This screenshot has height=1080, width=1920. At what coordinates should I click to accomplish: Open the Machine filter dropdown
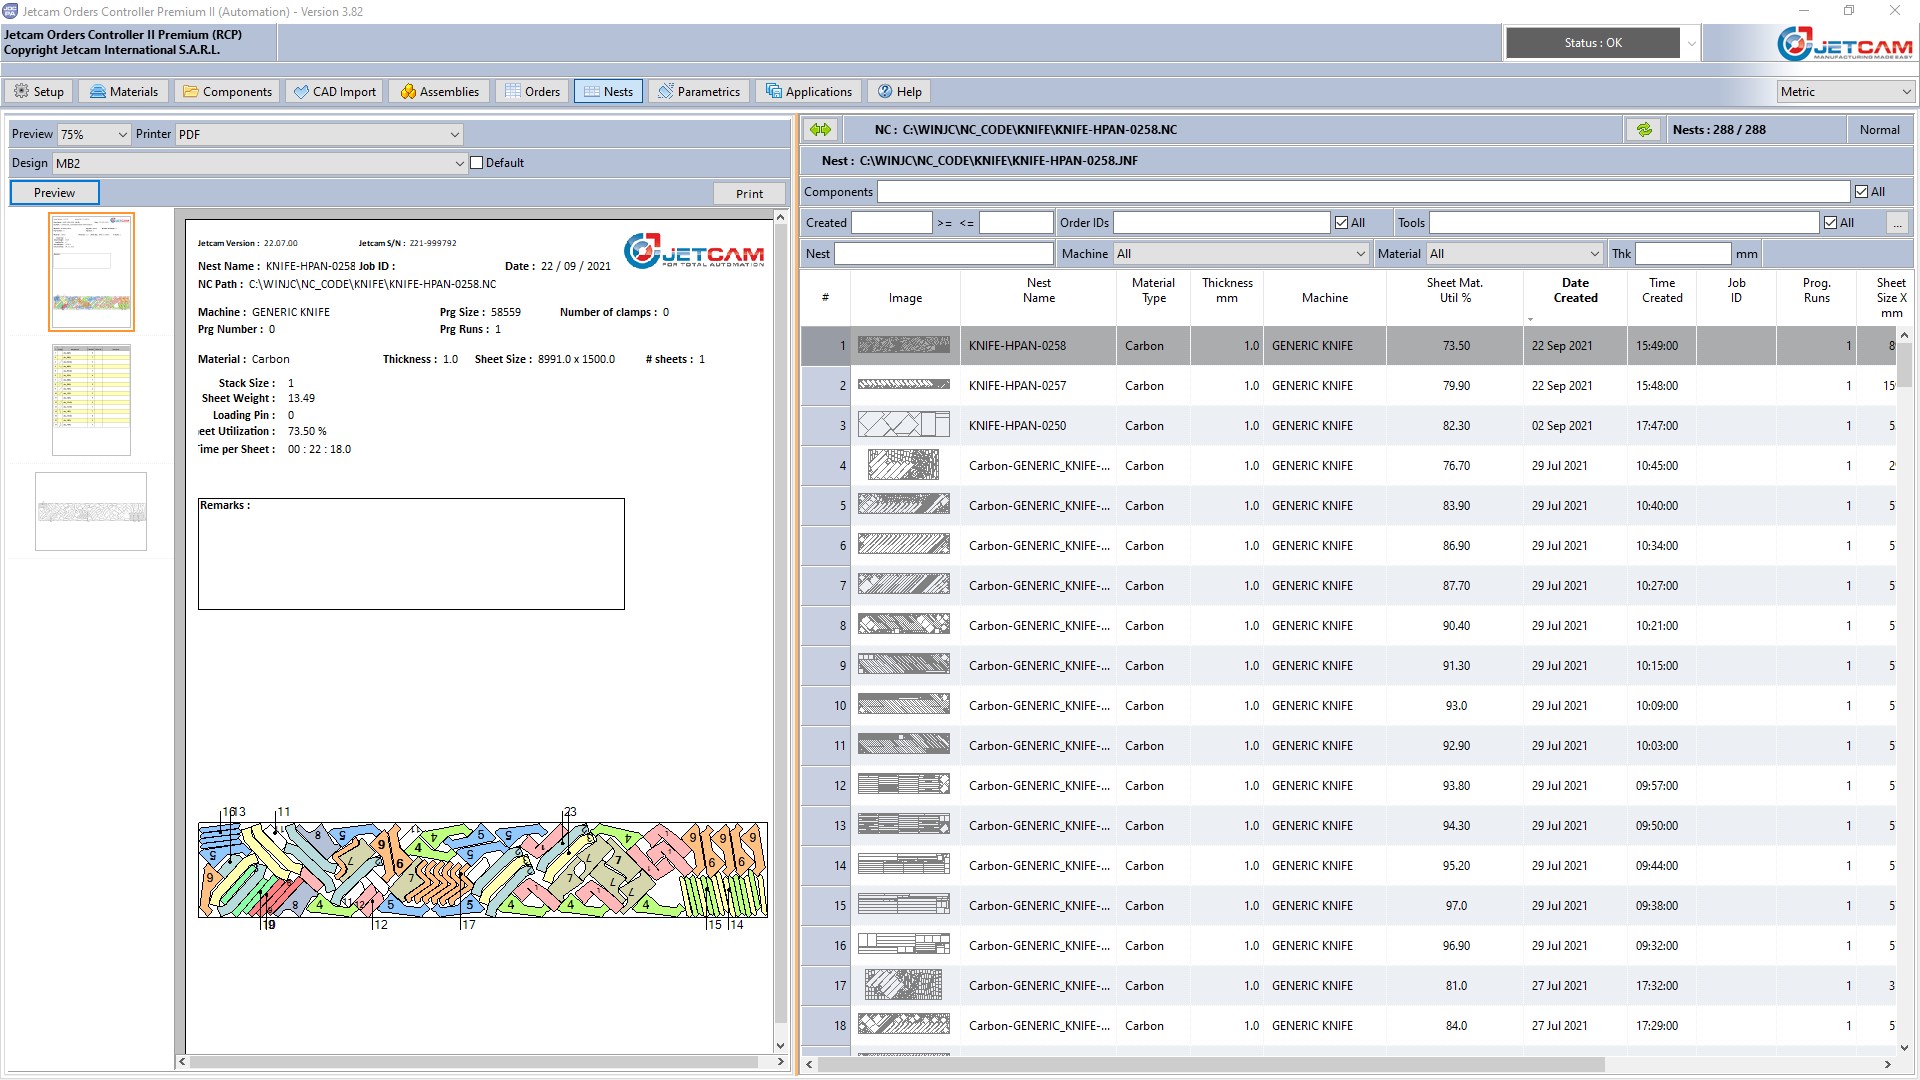[1360, 254]
